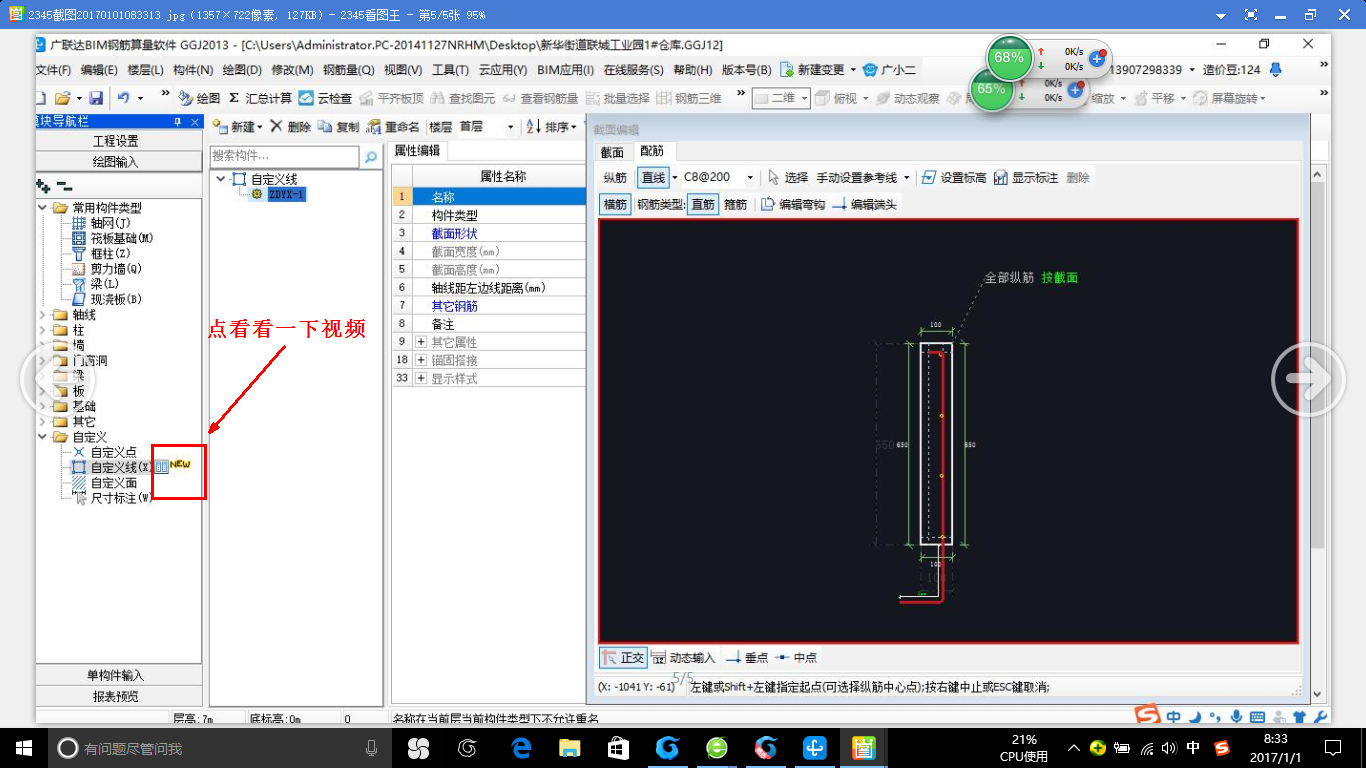Activate 直线 line drawing toggle

coord(653,177)
